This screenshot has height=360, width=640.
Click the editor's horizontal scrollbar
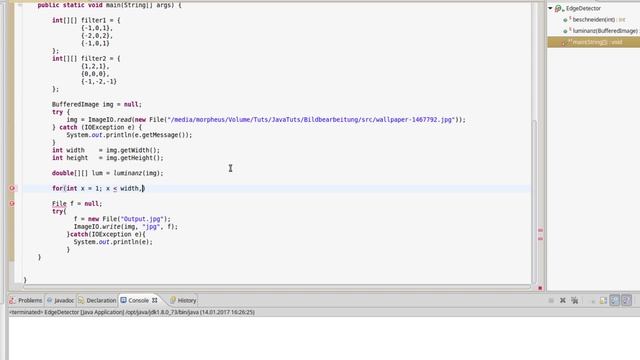[277, 287]
